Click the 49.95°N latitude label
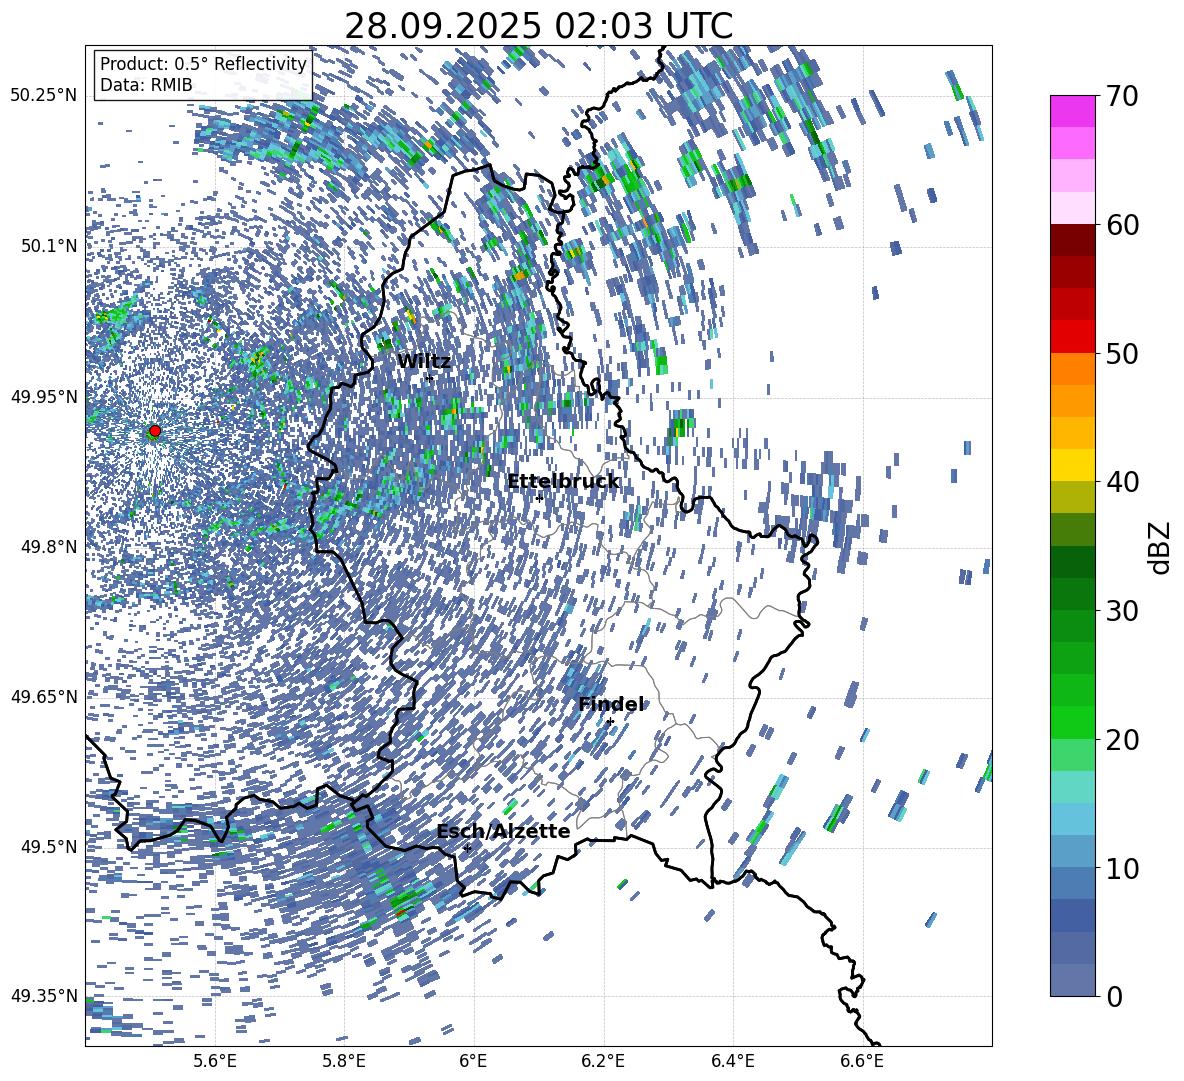The height and width of the screenshot is (1081, 1184). [x=44, y=396]
